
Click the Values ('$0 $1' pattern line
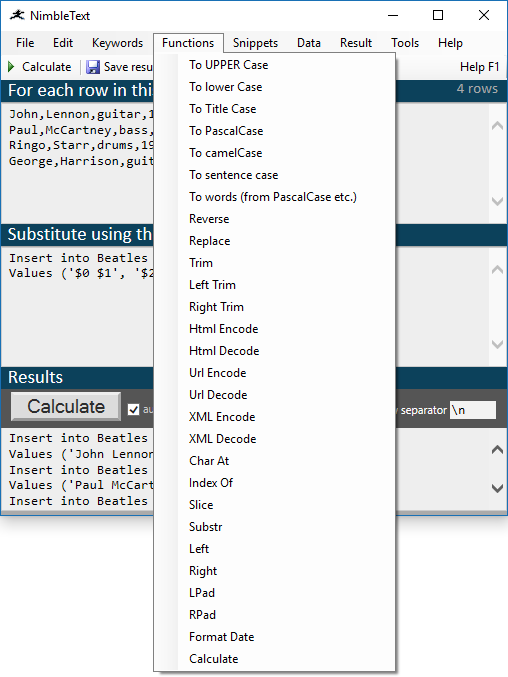tap(81, 273)
